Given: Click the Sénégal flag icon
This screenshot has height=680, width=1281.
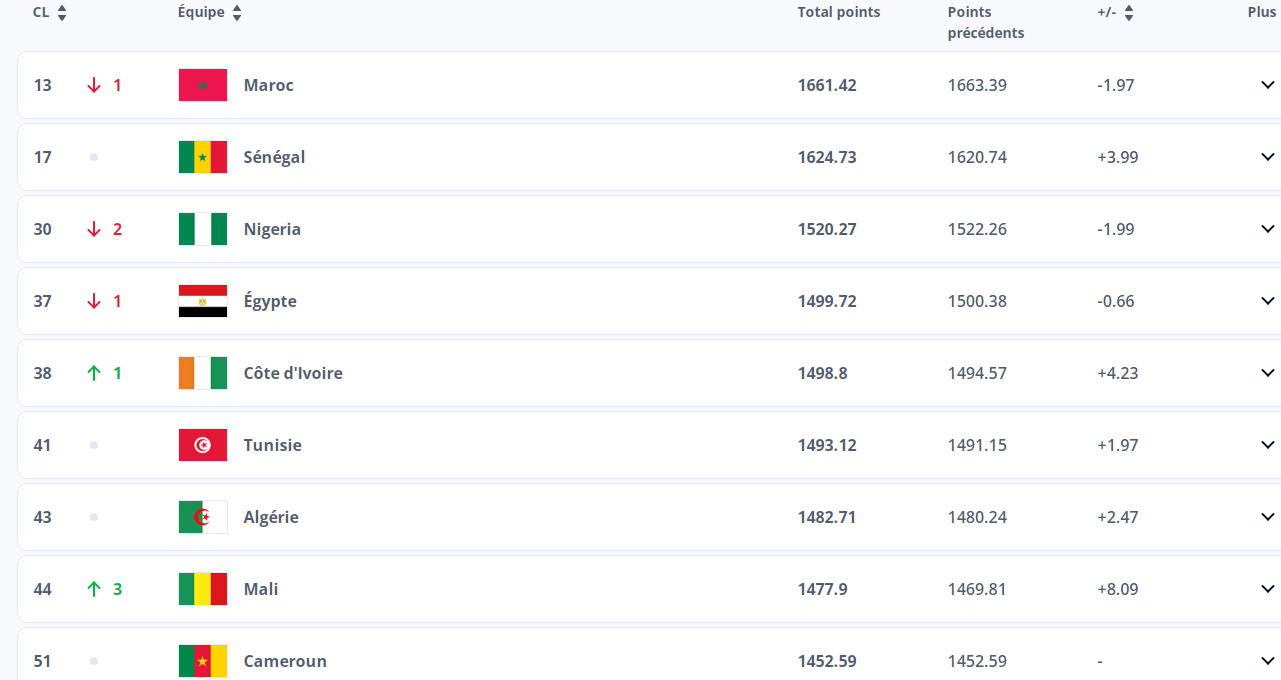Looking at the screenshot, I should (203, 157).
